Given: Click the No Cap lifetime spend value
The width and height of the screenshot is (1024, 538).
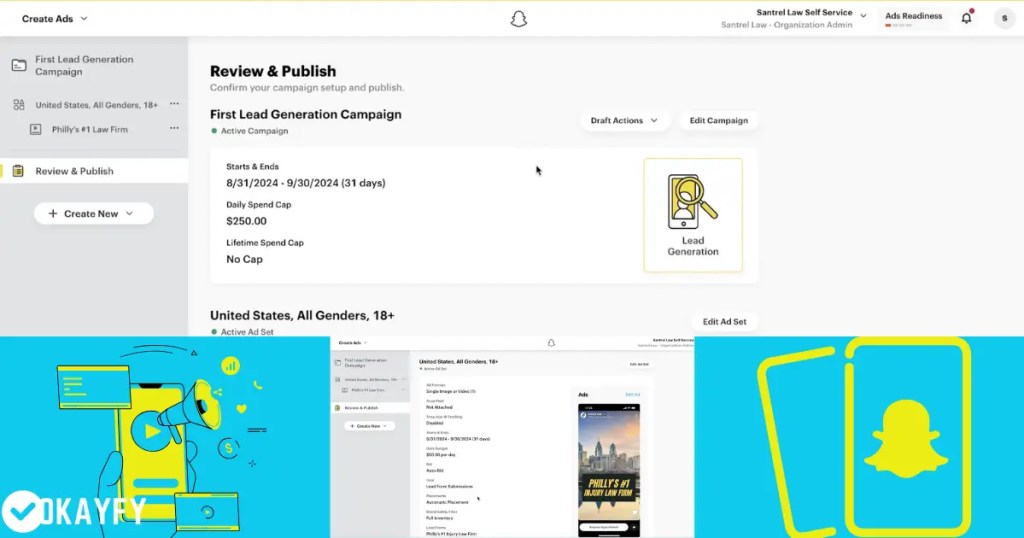Looking at the screenshot, I should coord(244,259).
